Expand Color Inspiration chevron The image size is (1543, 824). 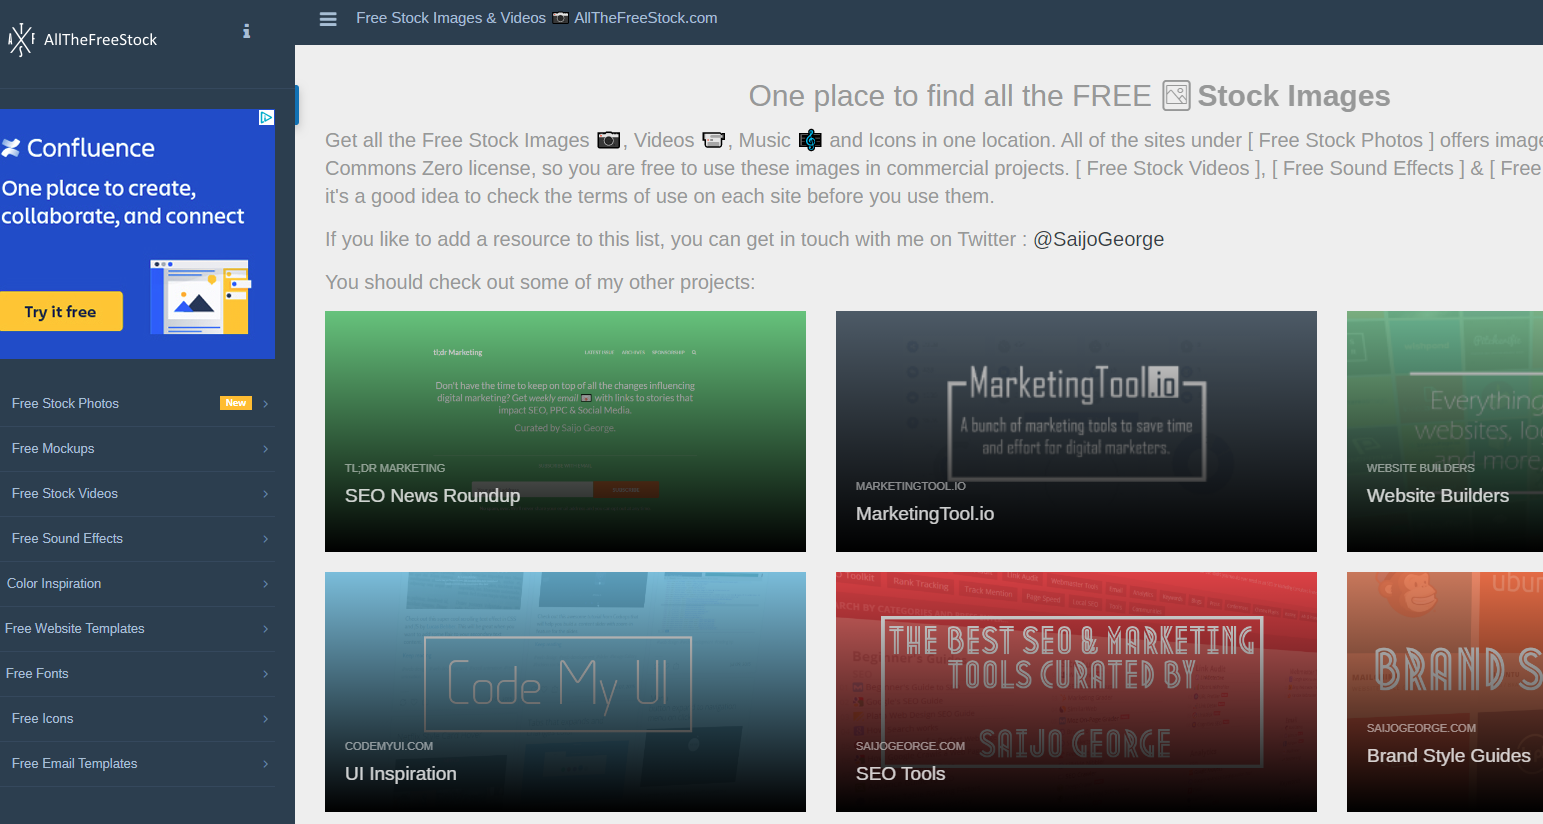pyautogui.click(x=266, y=584)
